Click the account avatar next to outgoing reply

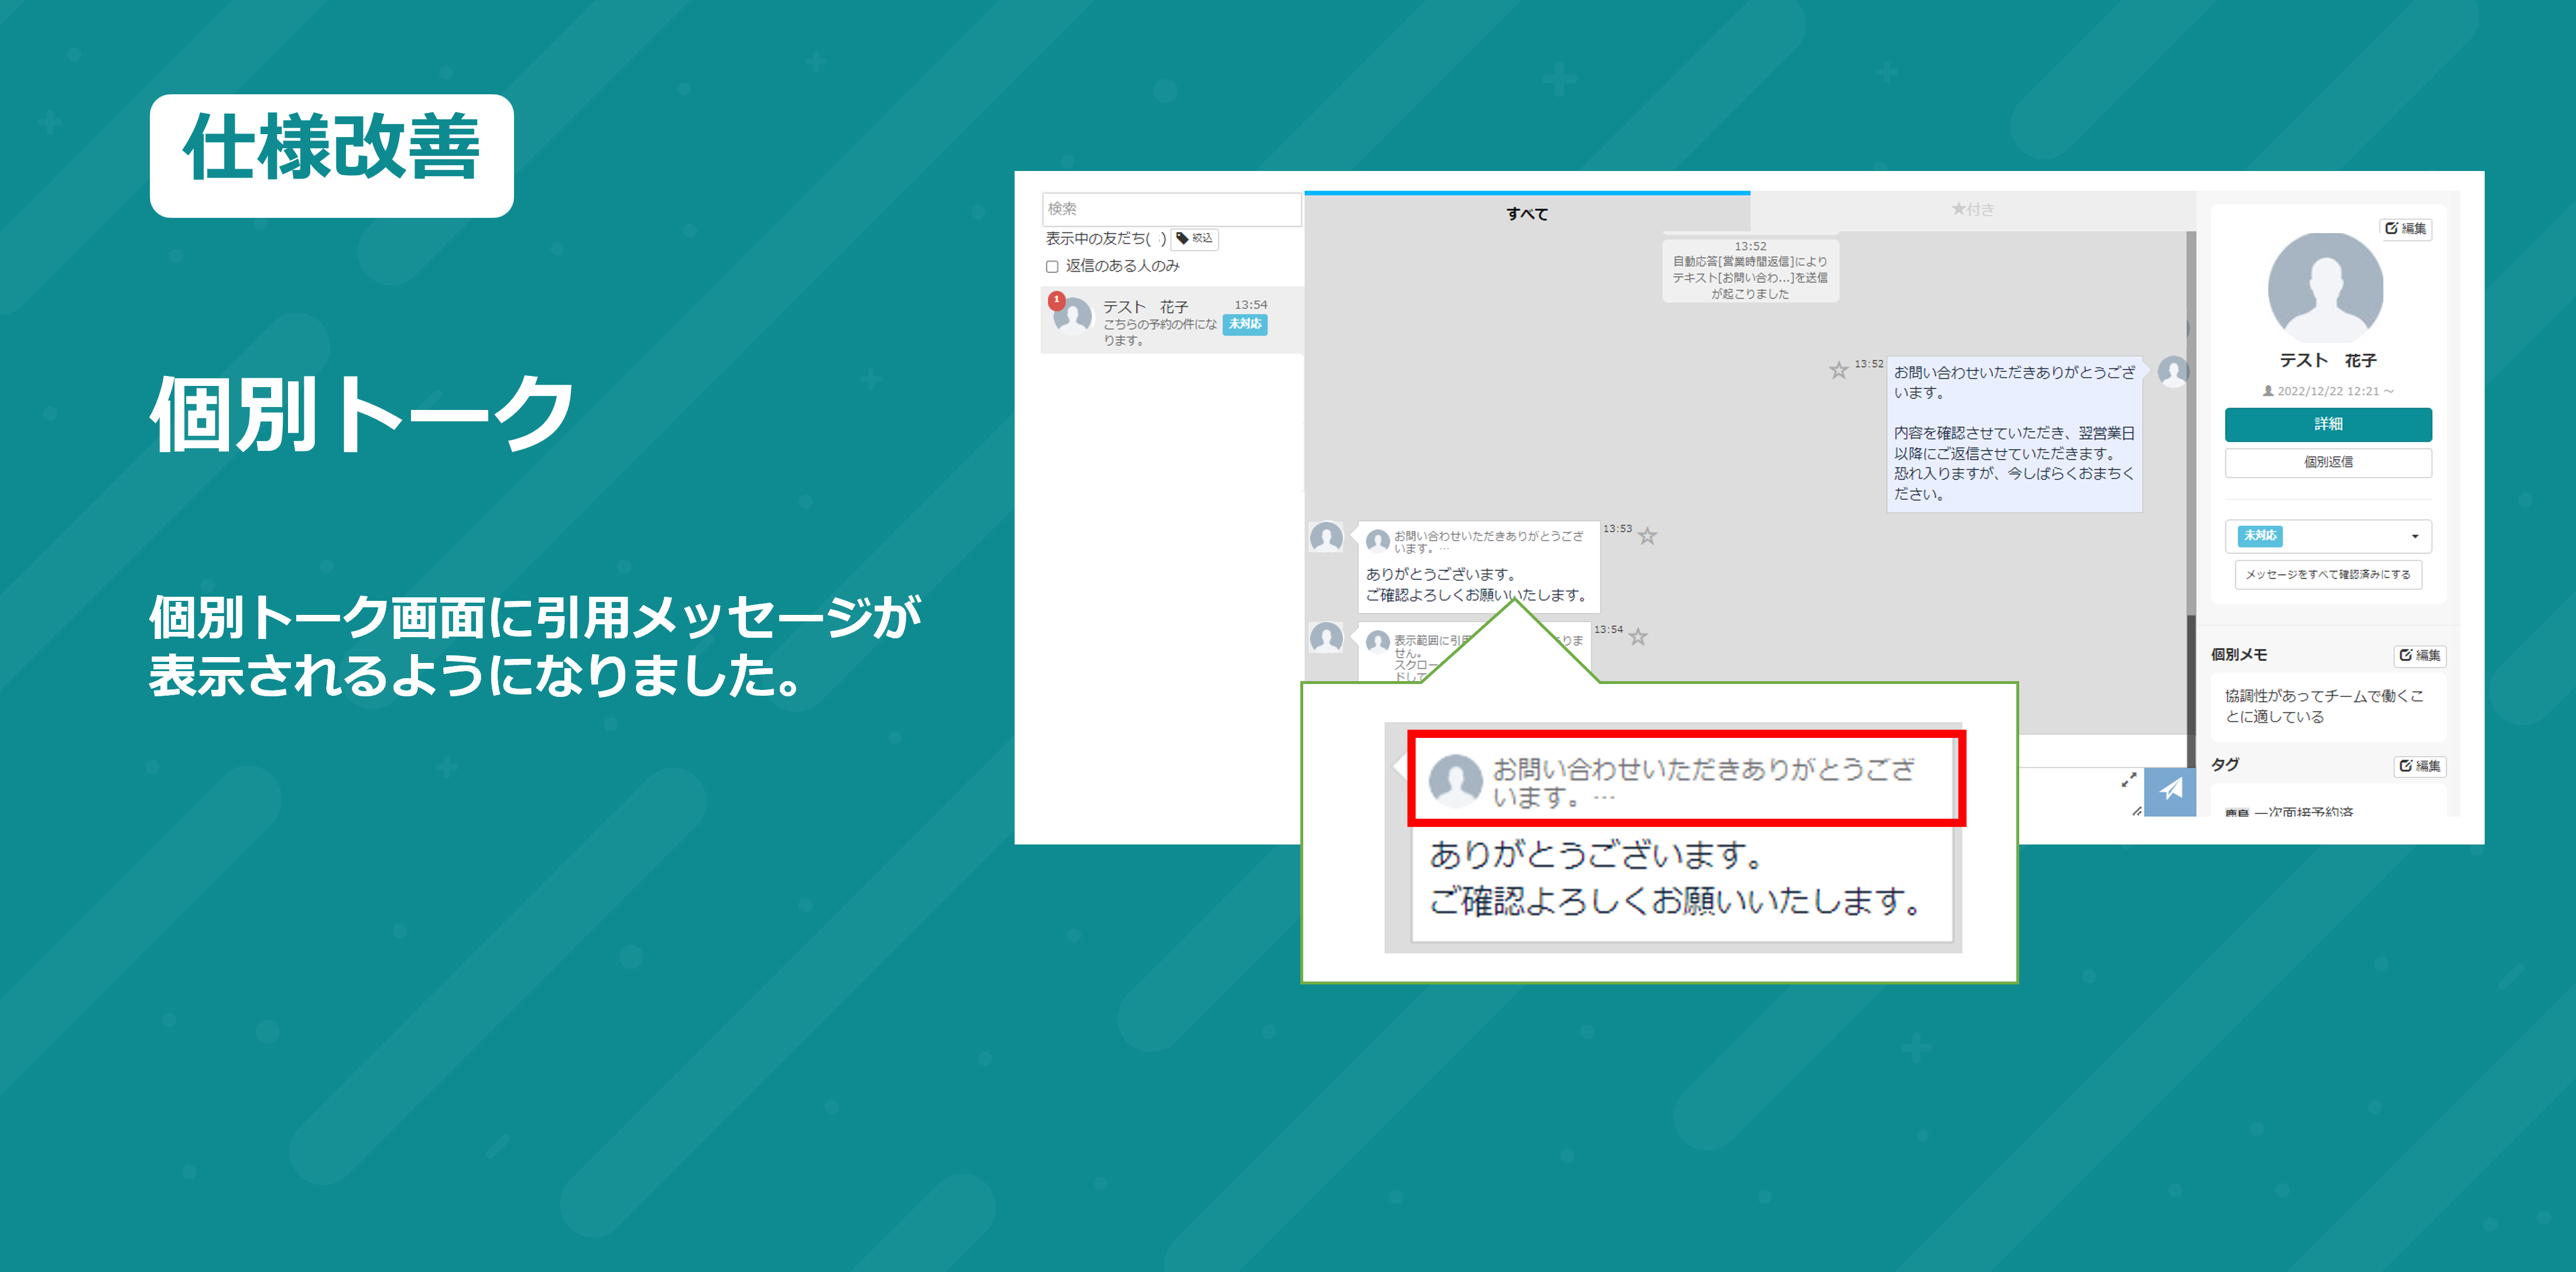(2173, 372)
